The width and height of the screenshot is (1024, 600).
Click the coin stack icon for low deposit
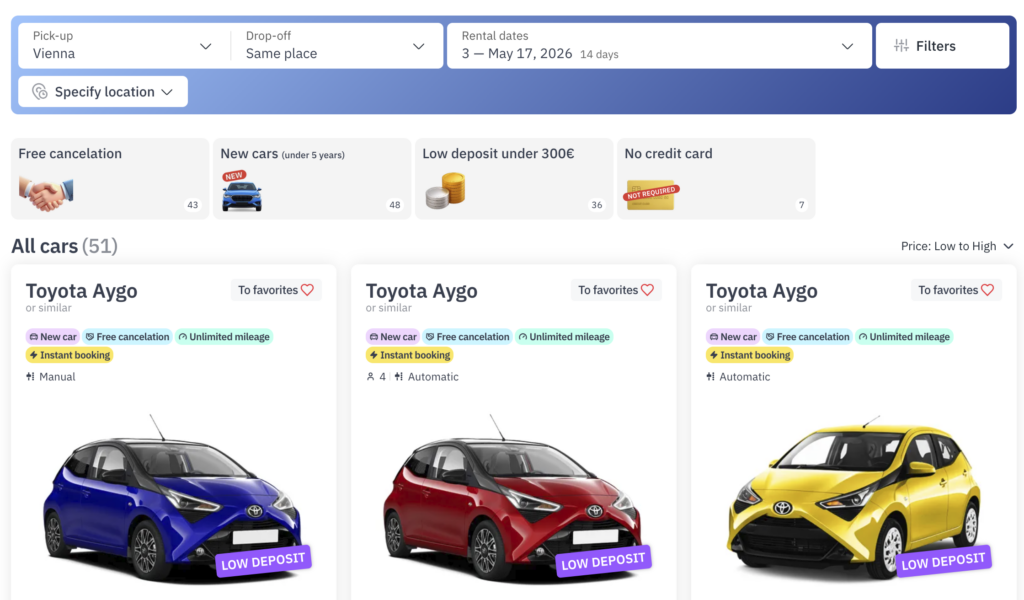(445, 190)
